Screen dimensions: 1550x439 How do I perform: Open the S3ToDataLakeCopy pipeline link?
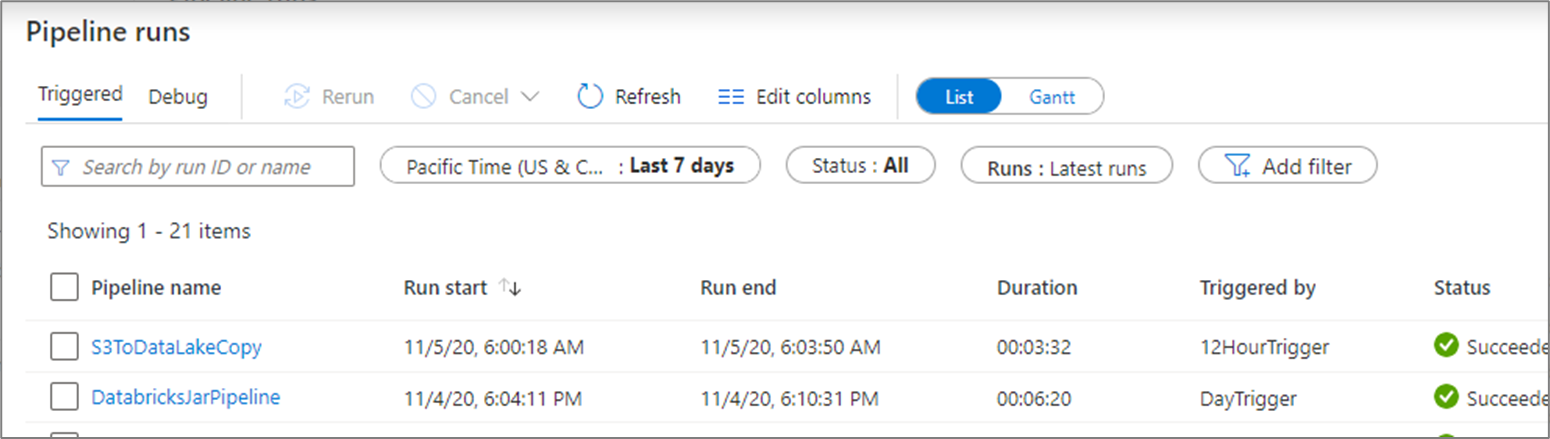[176, 347]
